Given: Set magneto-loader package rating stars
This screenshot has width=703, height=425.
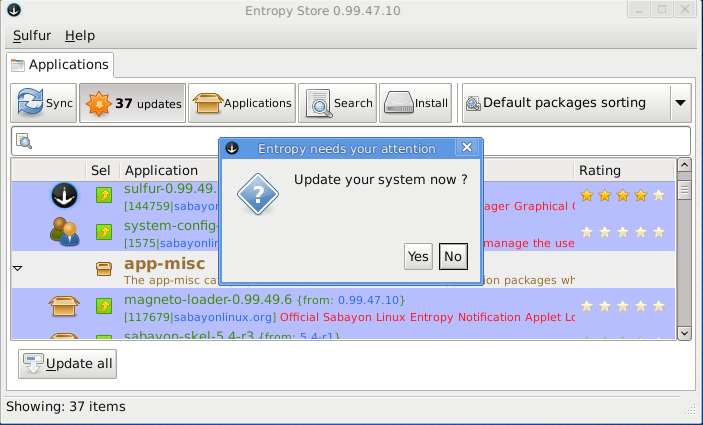Looking at the screenshot, I should tap(623, 306).
